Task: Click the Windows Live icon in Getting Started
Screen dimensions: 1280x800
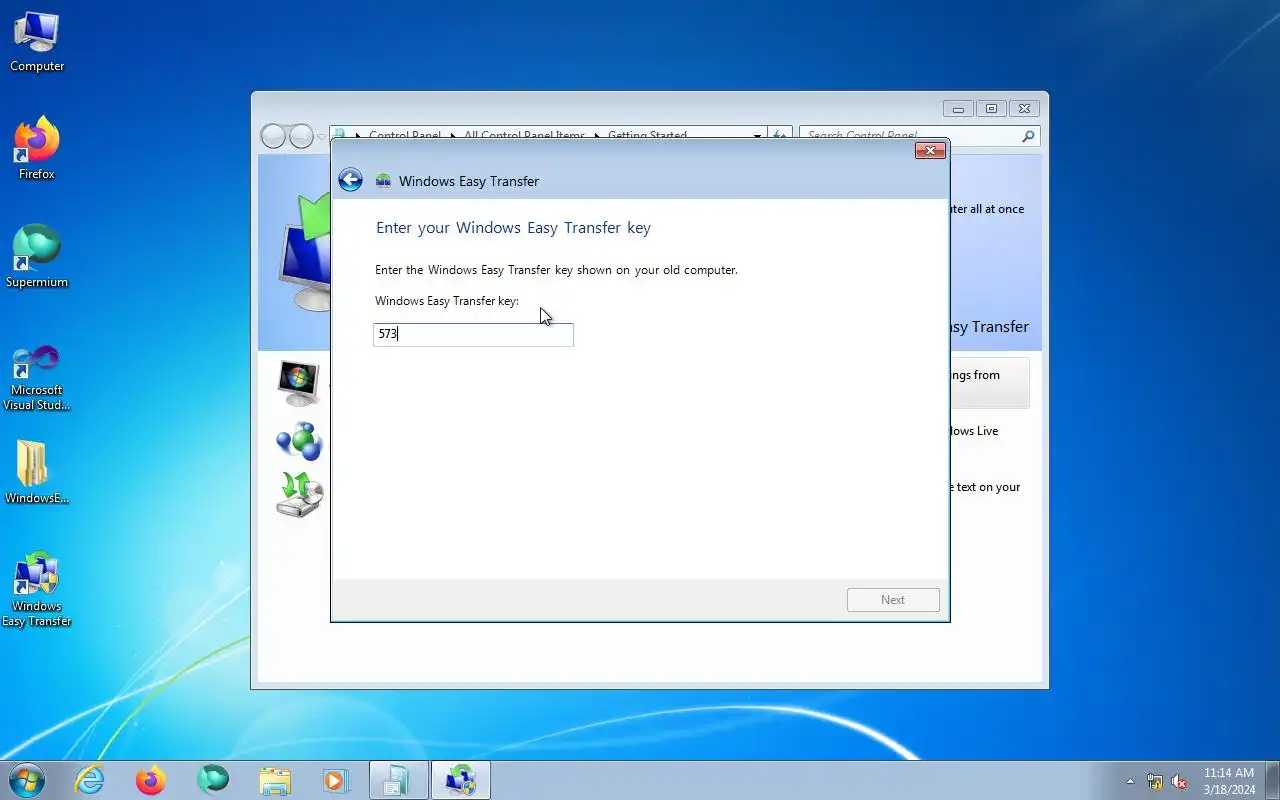Action: point(298,441)
